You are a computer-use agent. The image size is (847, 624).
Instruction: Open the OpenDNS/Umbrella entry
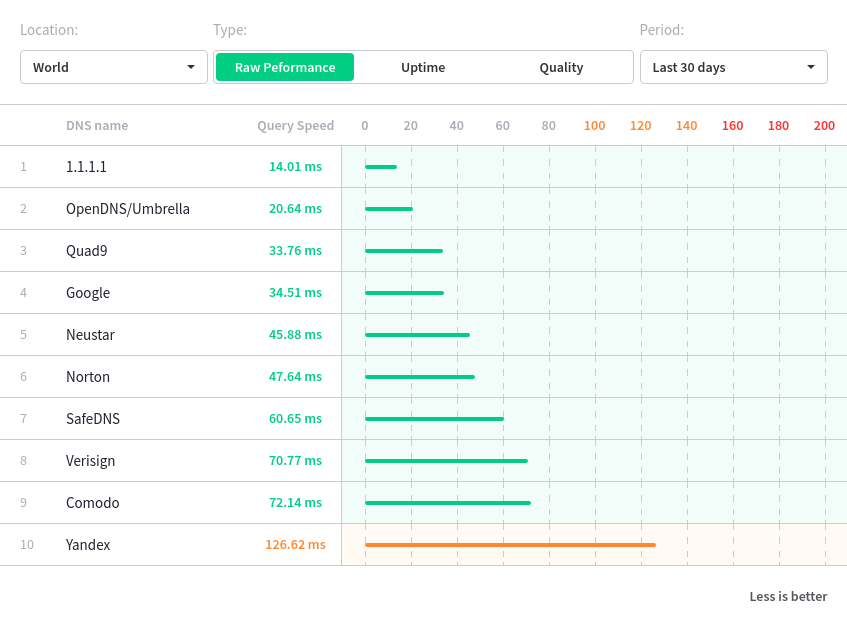click(x=126, y=209)
